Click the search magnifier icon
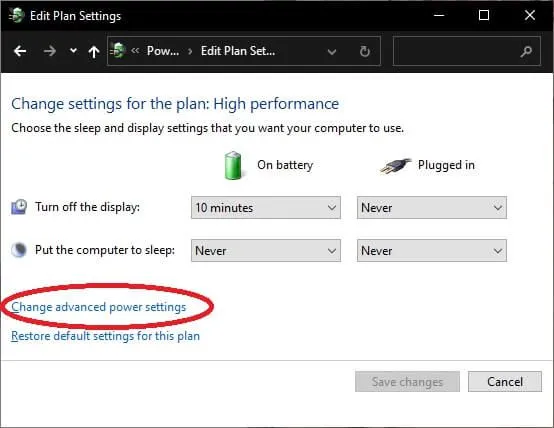554x428 pixels. 526,52
